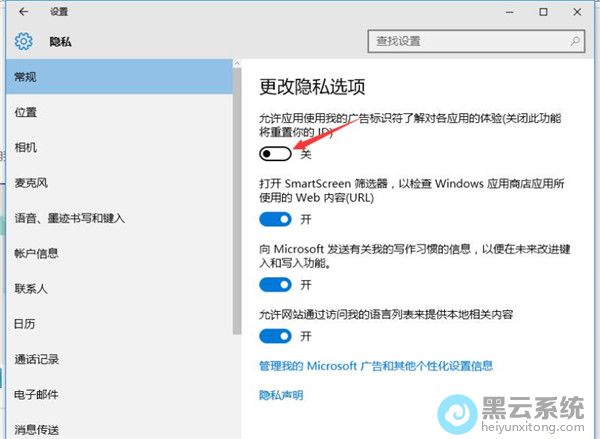Select 常规 in the sidebar

point(115,77)
